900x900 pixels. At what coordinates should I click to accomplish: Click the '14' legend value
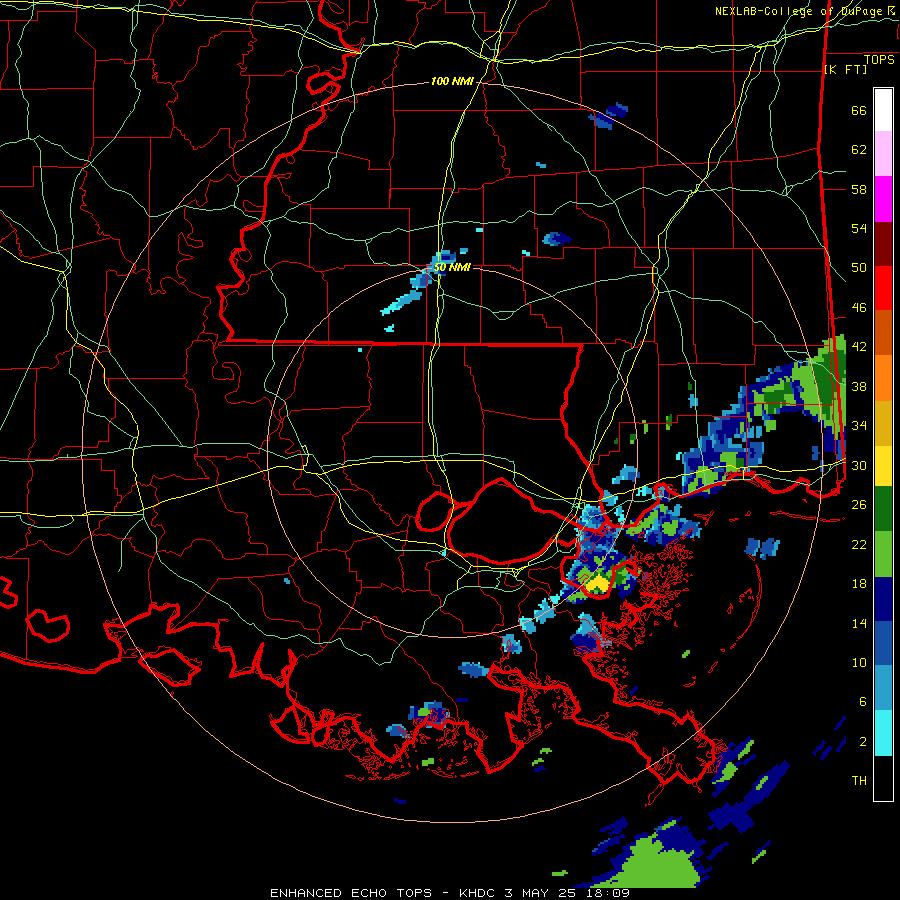click(x=859, y=623)
